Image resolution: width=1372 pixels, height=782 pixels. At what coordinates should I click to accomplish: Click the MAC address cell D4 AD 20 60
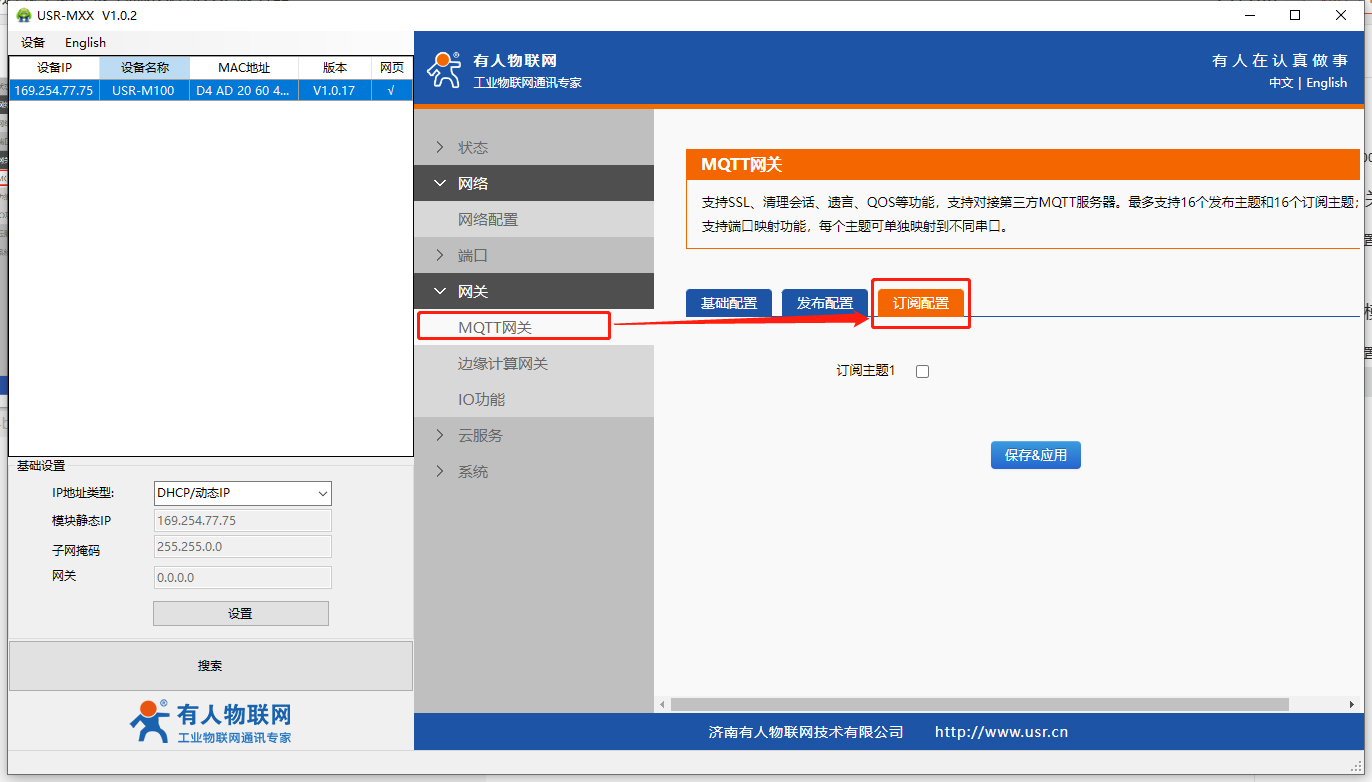tap(244, 90)
